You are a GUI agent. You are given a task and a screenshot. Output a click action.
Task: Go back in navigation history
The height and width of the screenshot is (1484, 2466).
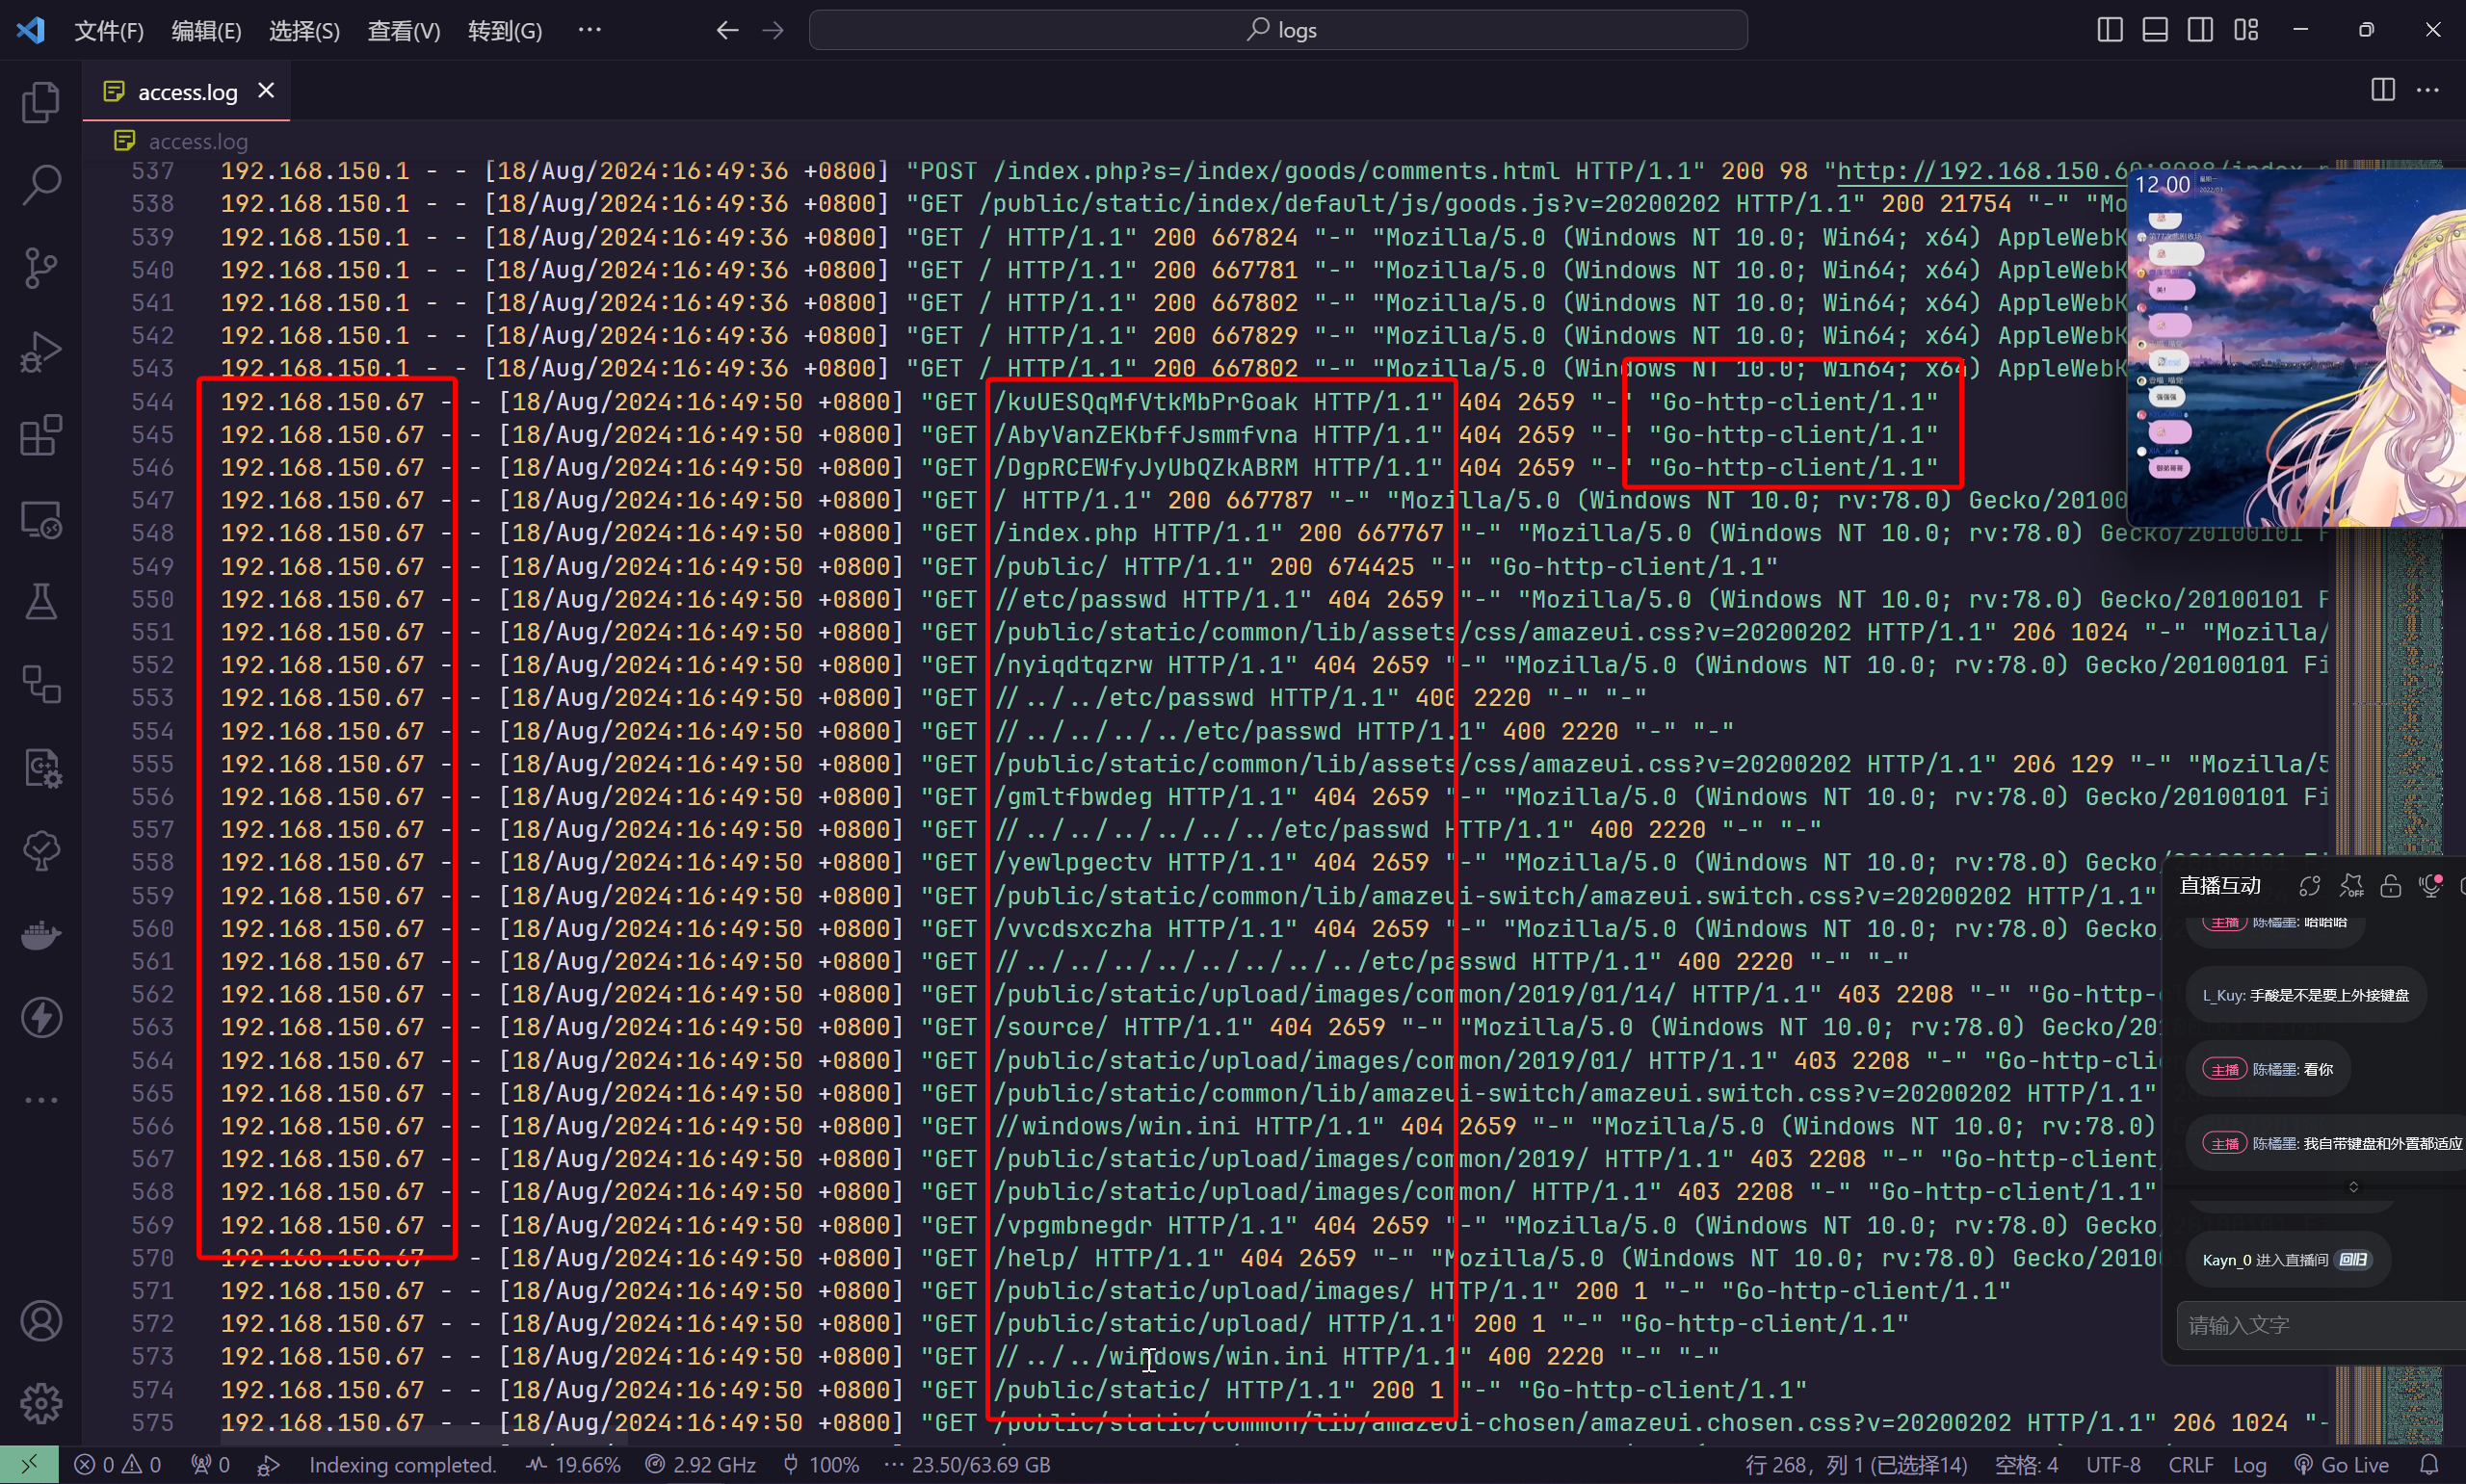727,30
